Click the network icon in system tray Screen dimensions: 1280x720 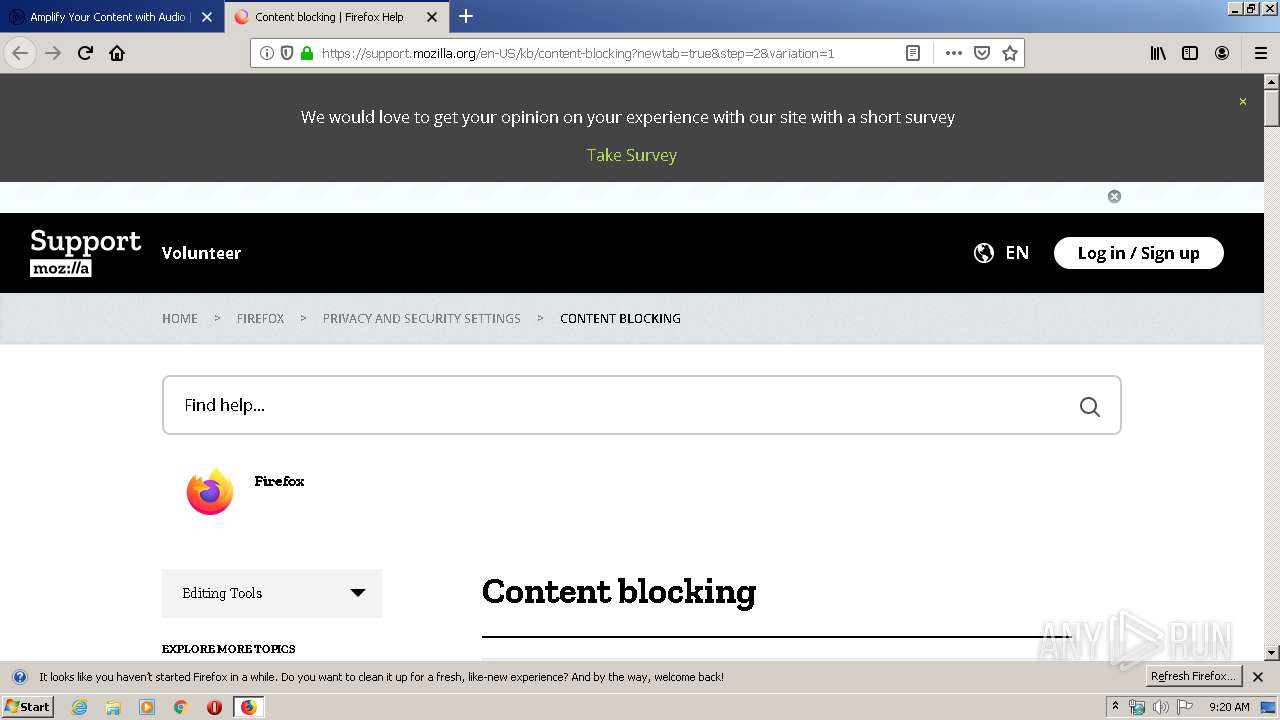[1137, 707]
